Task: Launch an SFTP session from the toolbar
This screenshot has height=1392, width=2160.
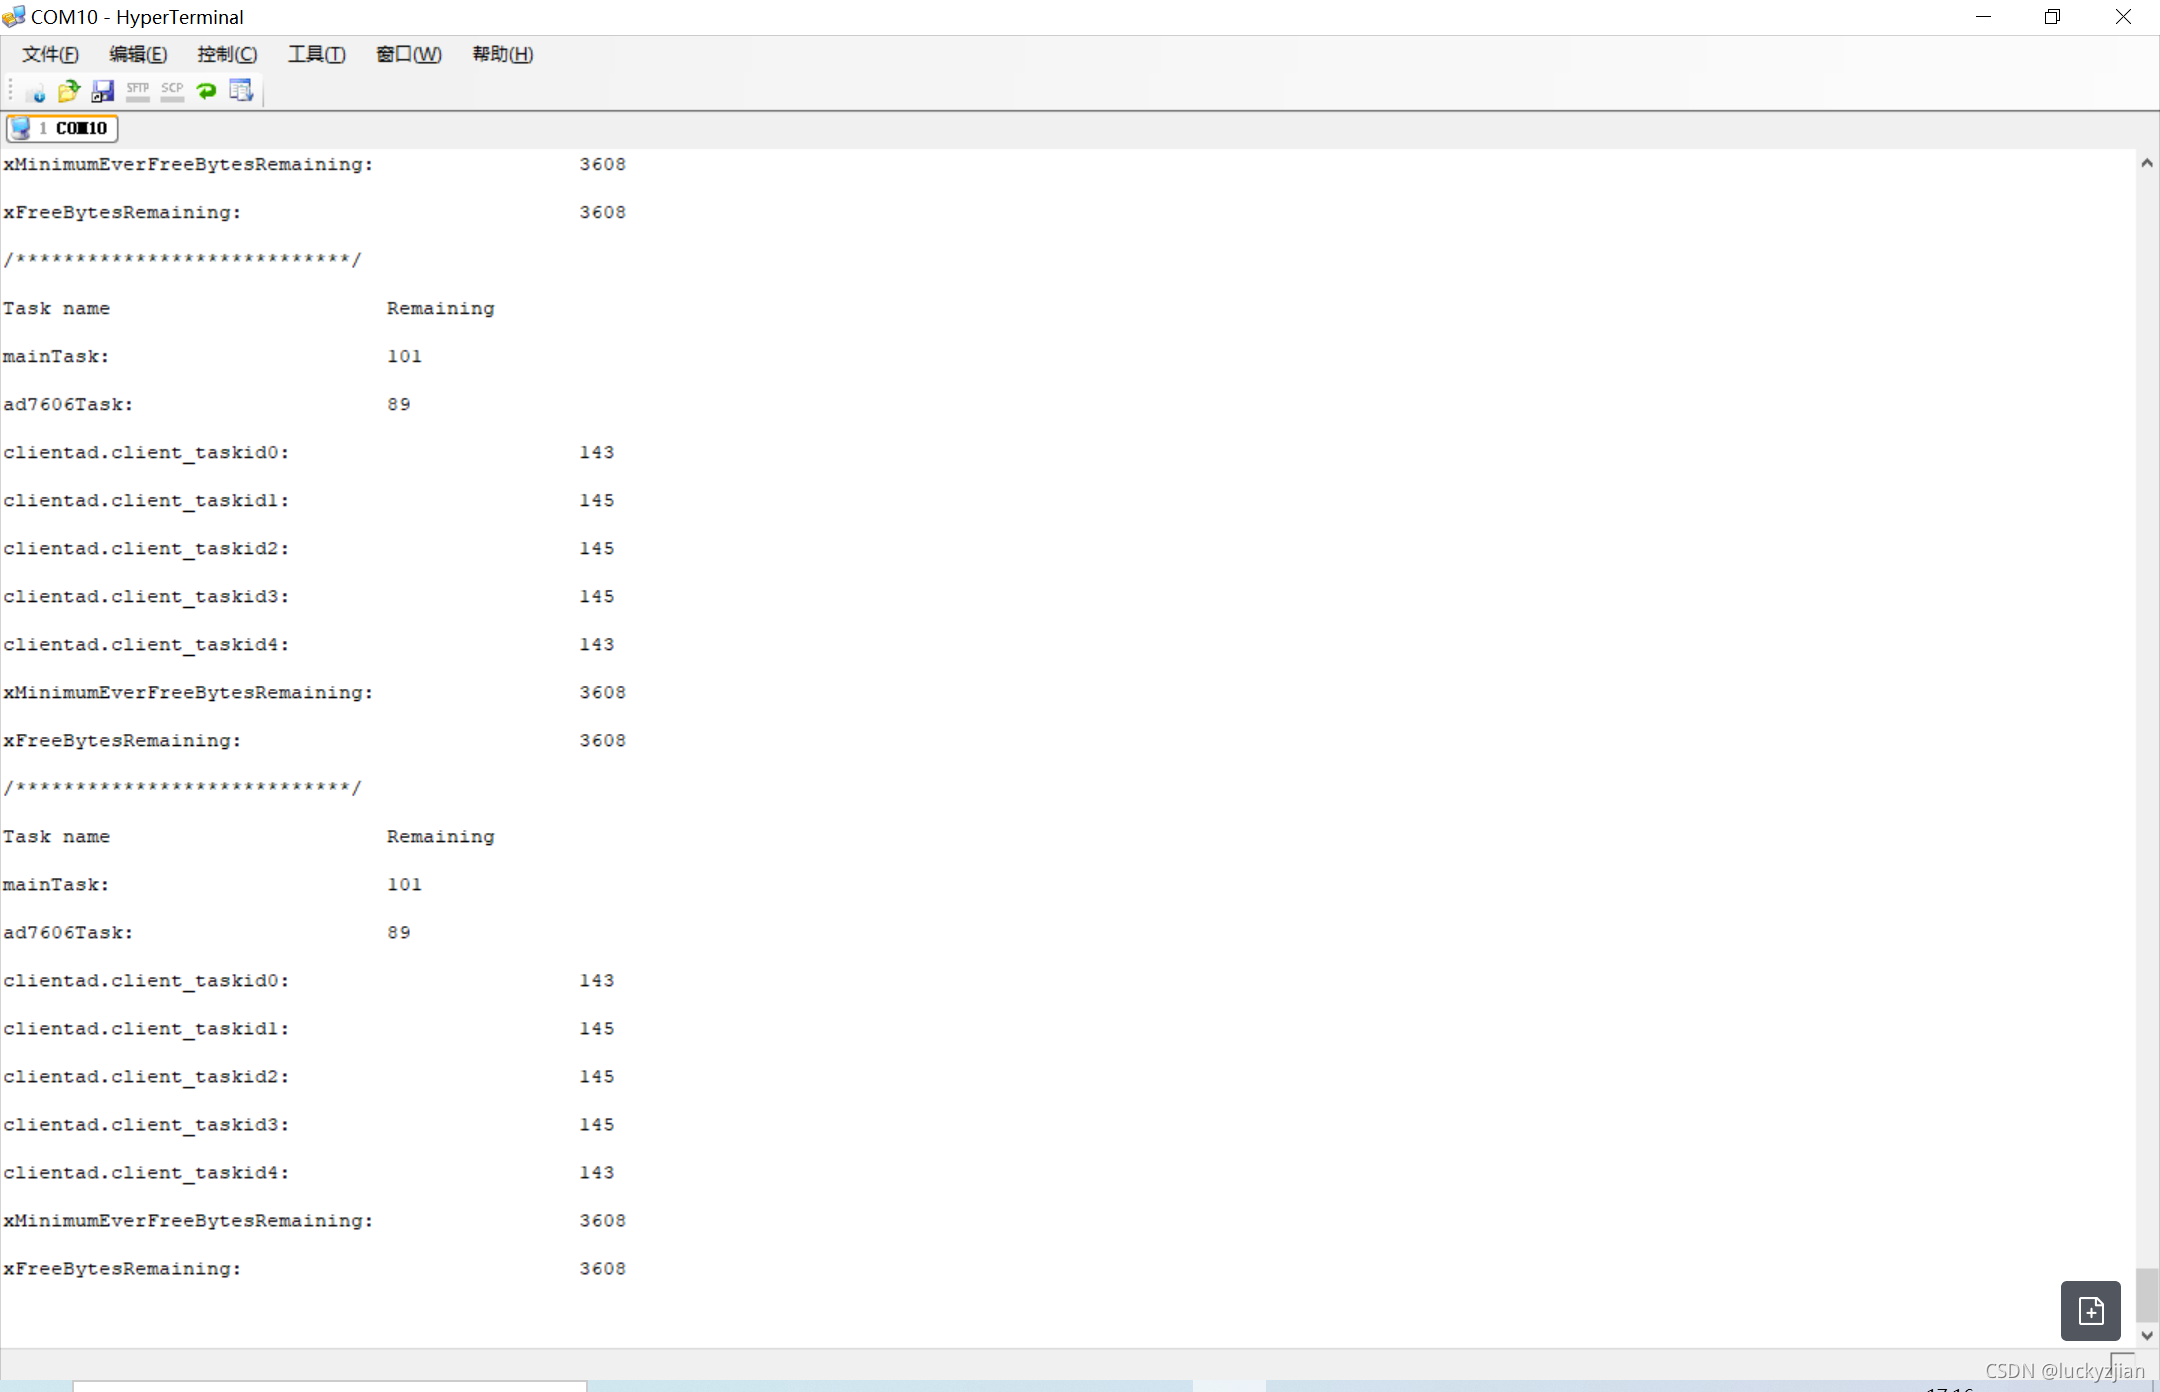Action: (x=137, y=91)
